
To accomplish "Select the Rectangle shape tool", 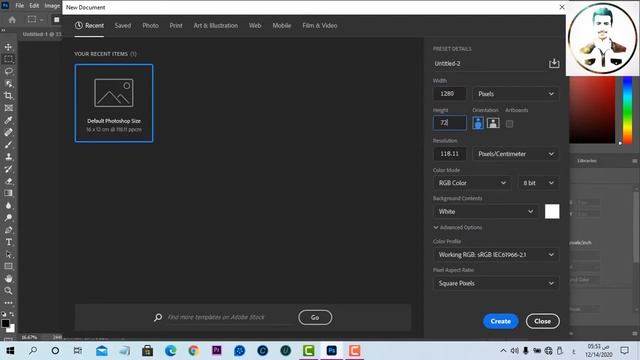I will click(8, 267).
